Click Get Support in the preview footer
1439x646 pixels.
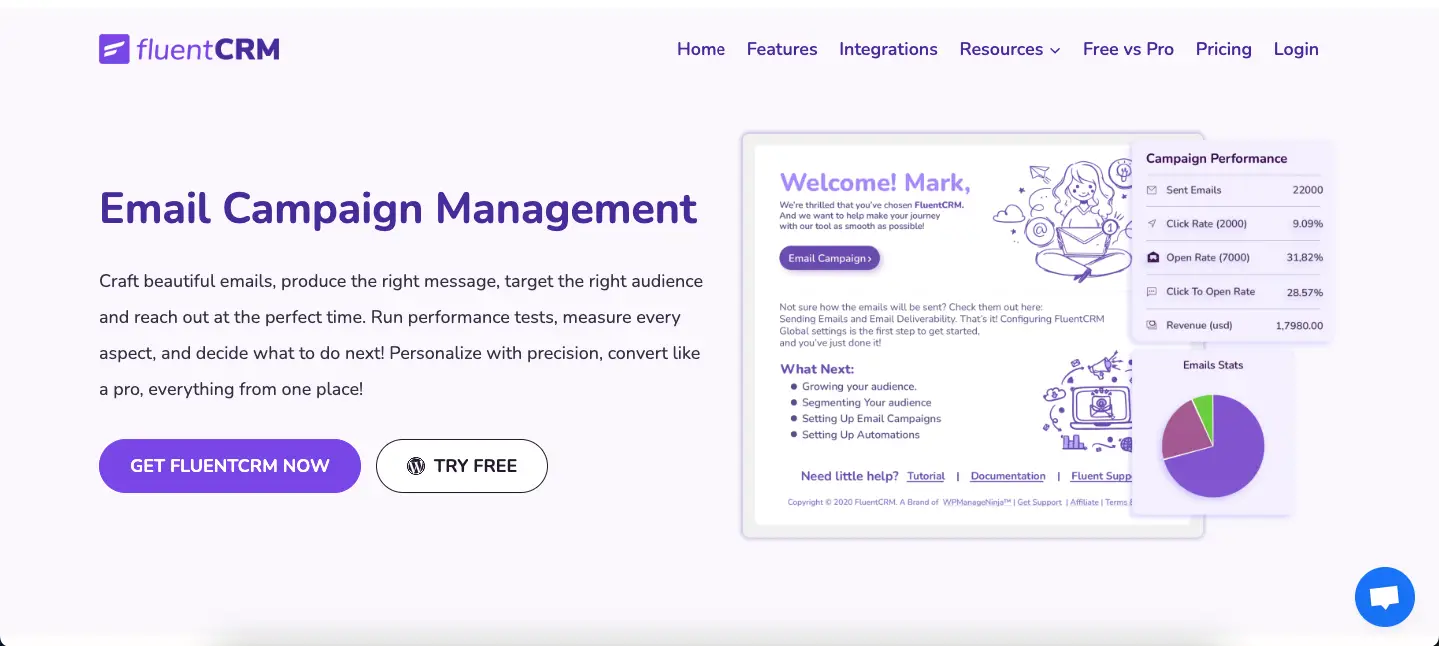1040,502
